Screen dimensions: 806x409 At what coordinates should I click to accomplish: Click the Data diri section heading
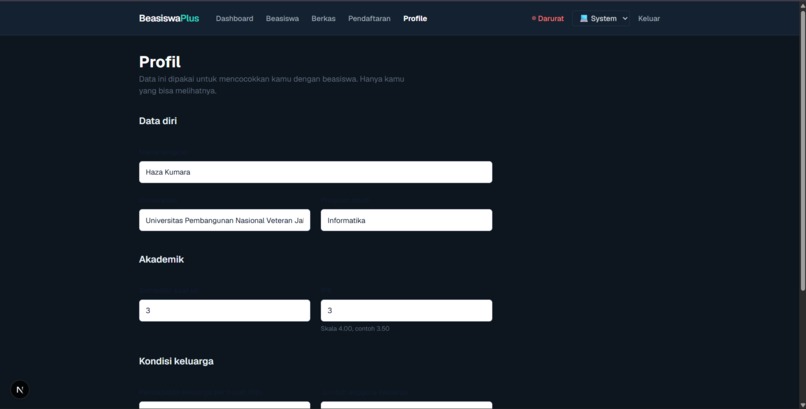[158, 121]
